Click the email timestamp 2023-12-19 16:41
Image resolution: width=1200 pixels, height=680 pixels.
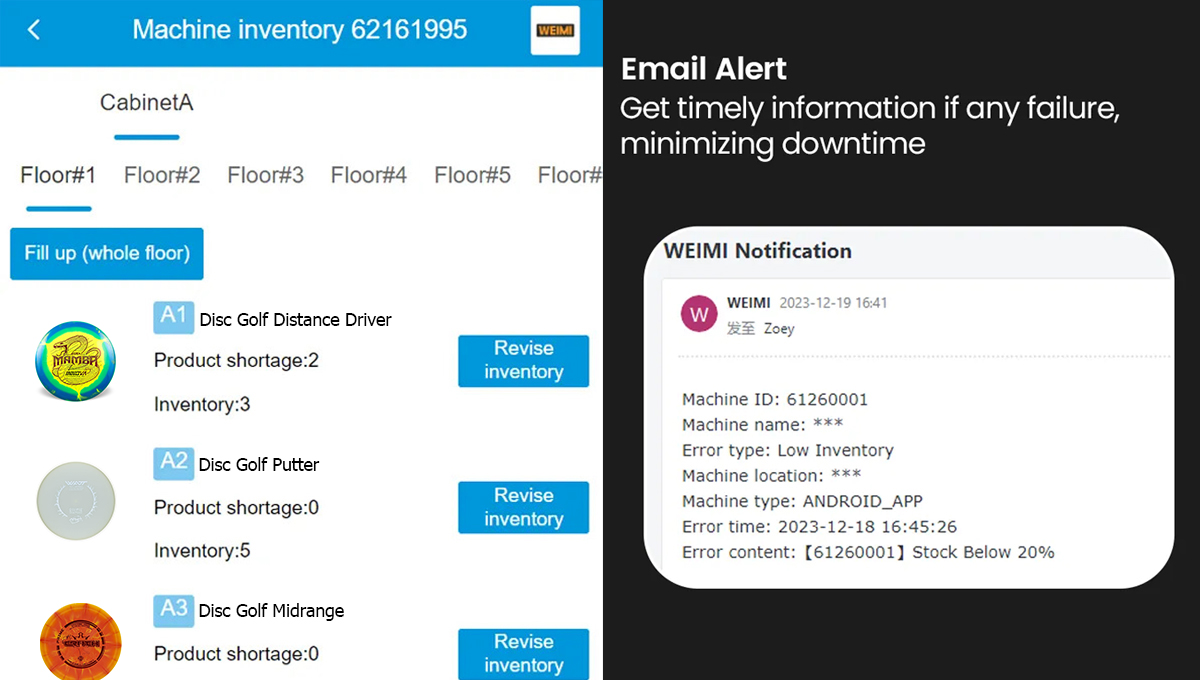(833, 303)
